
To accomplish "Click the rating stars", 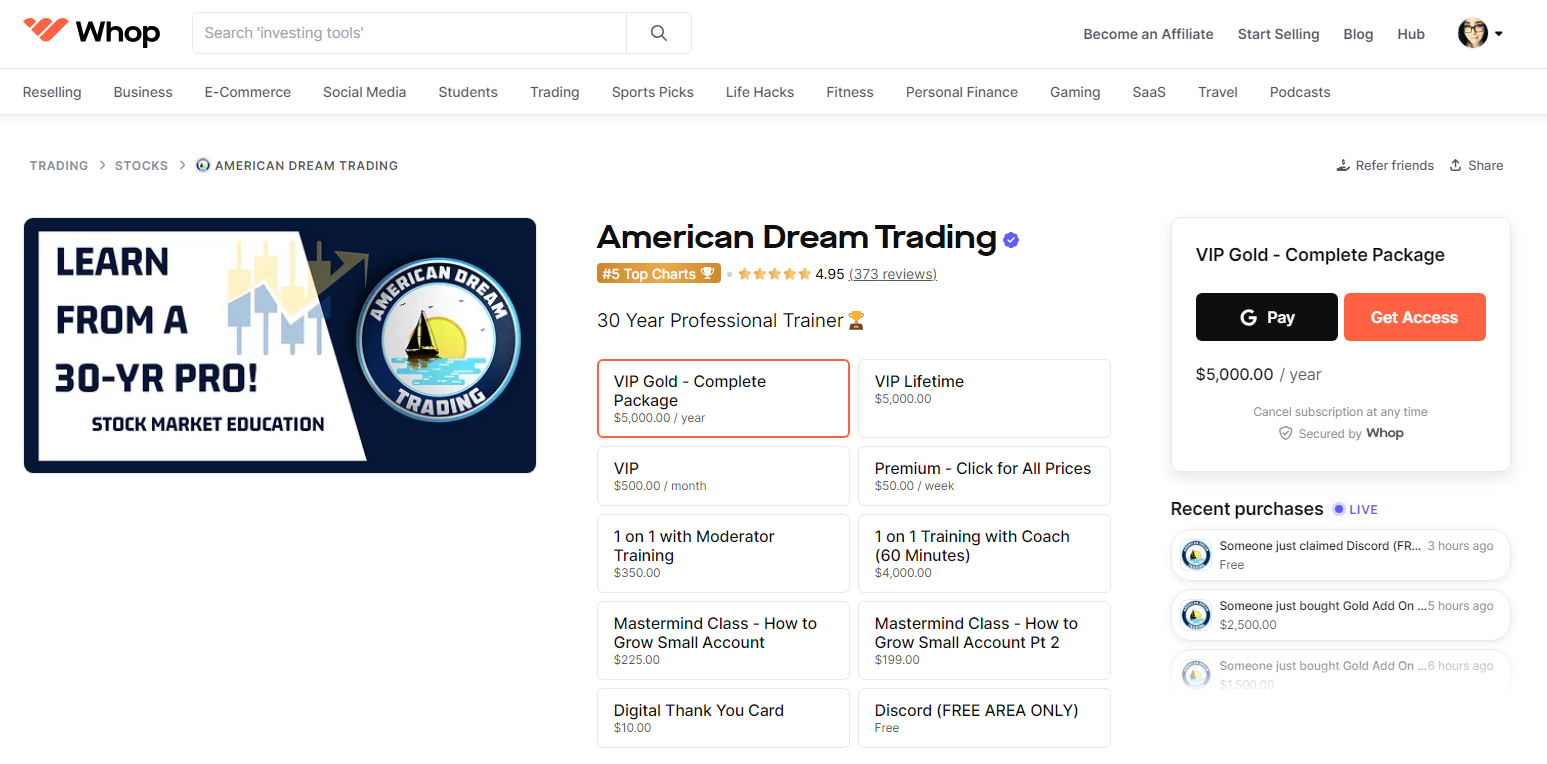I will (775, 273).
